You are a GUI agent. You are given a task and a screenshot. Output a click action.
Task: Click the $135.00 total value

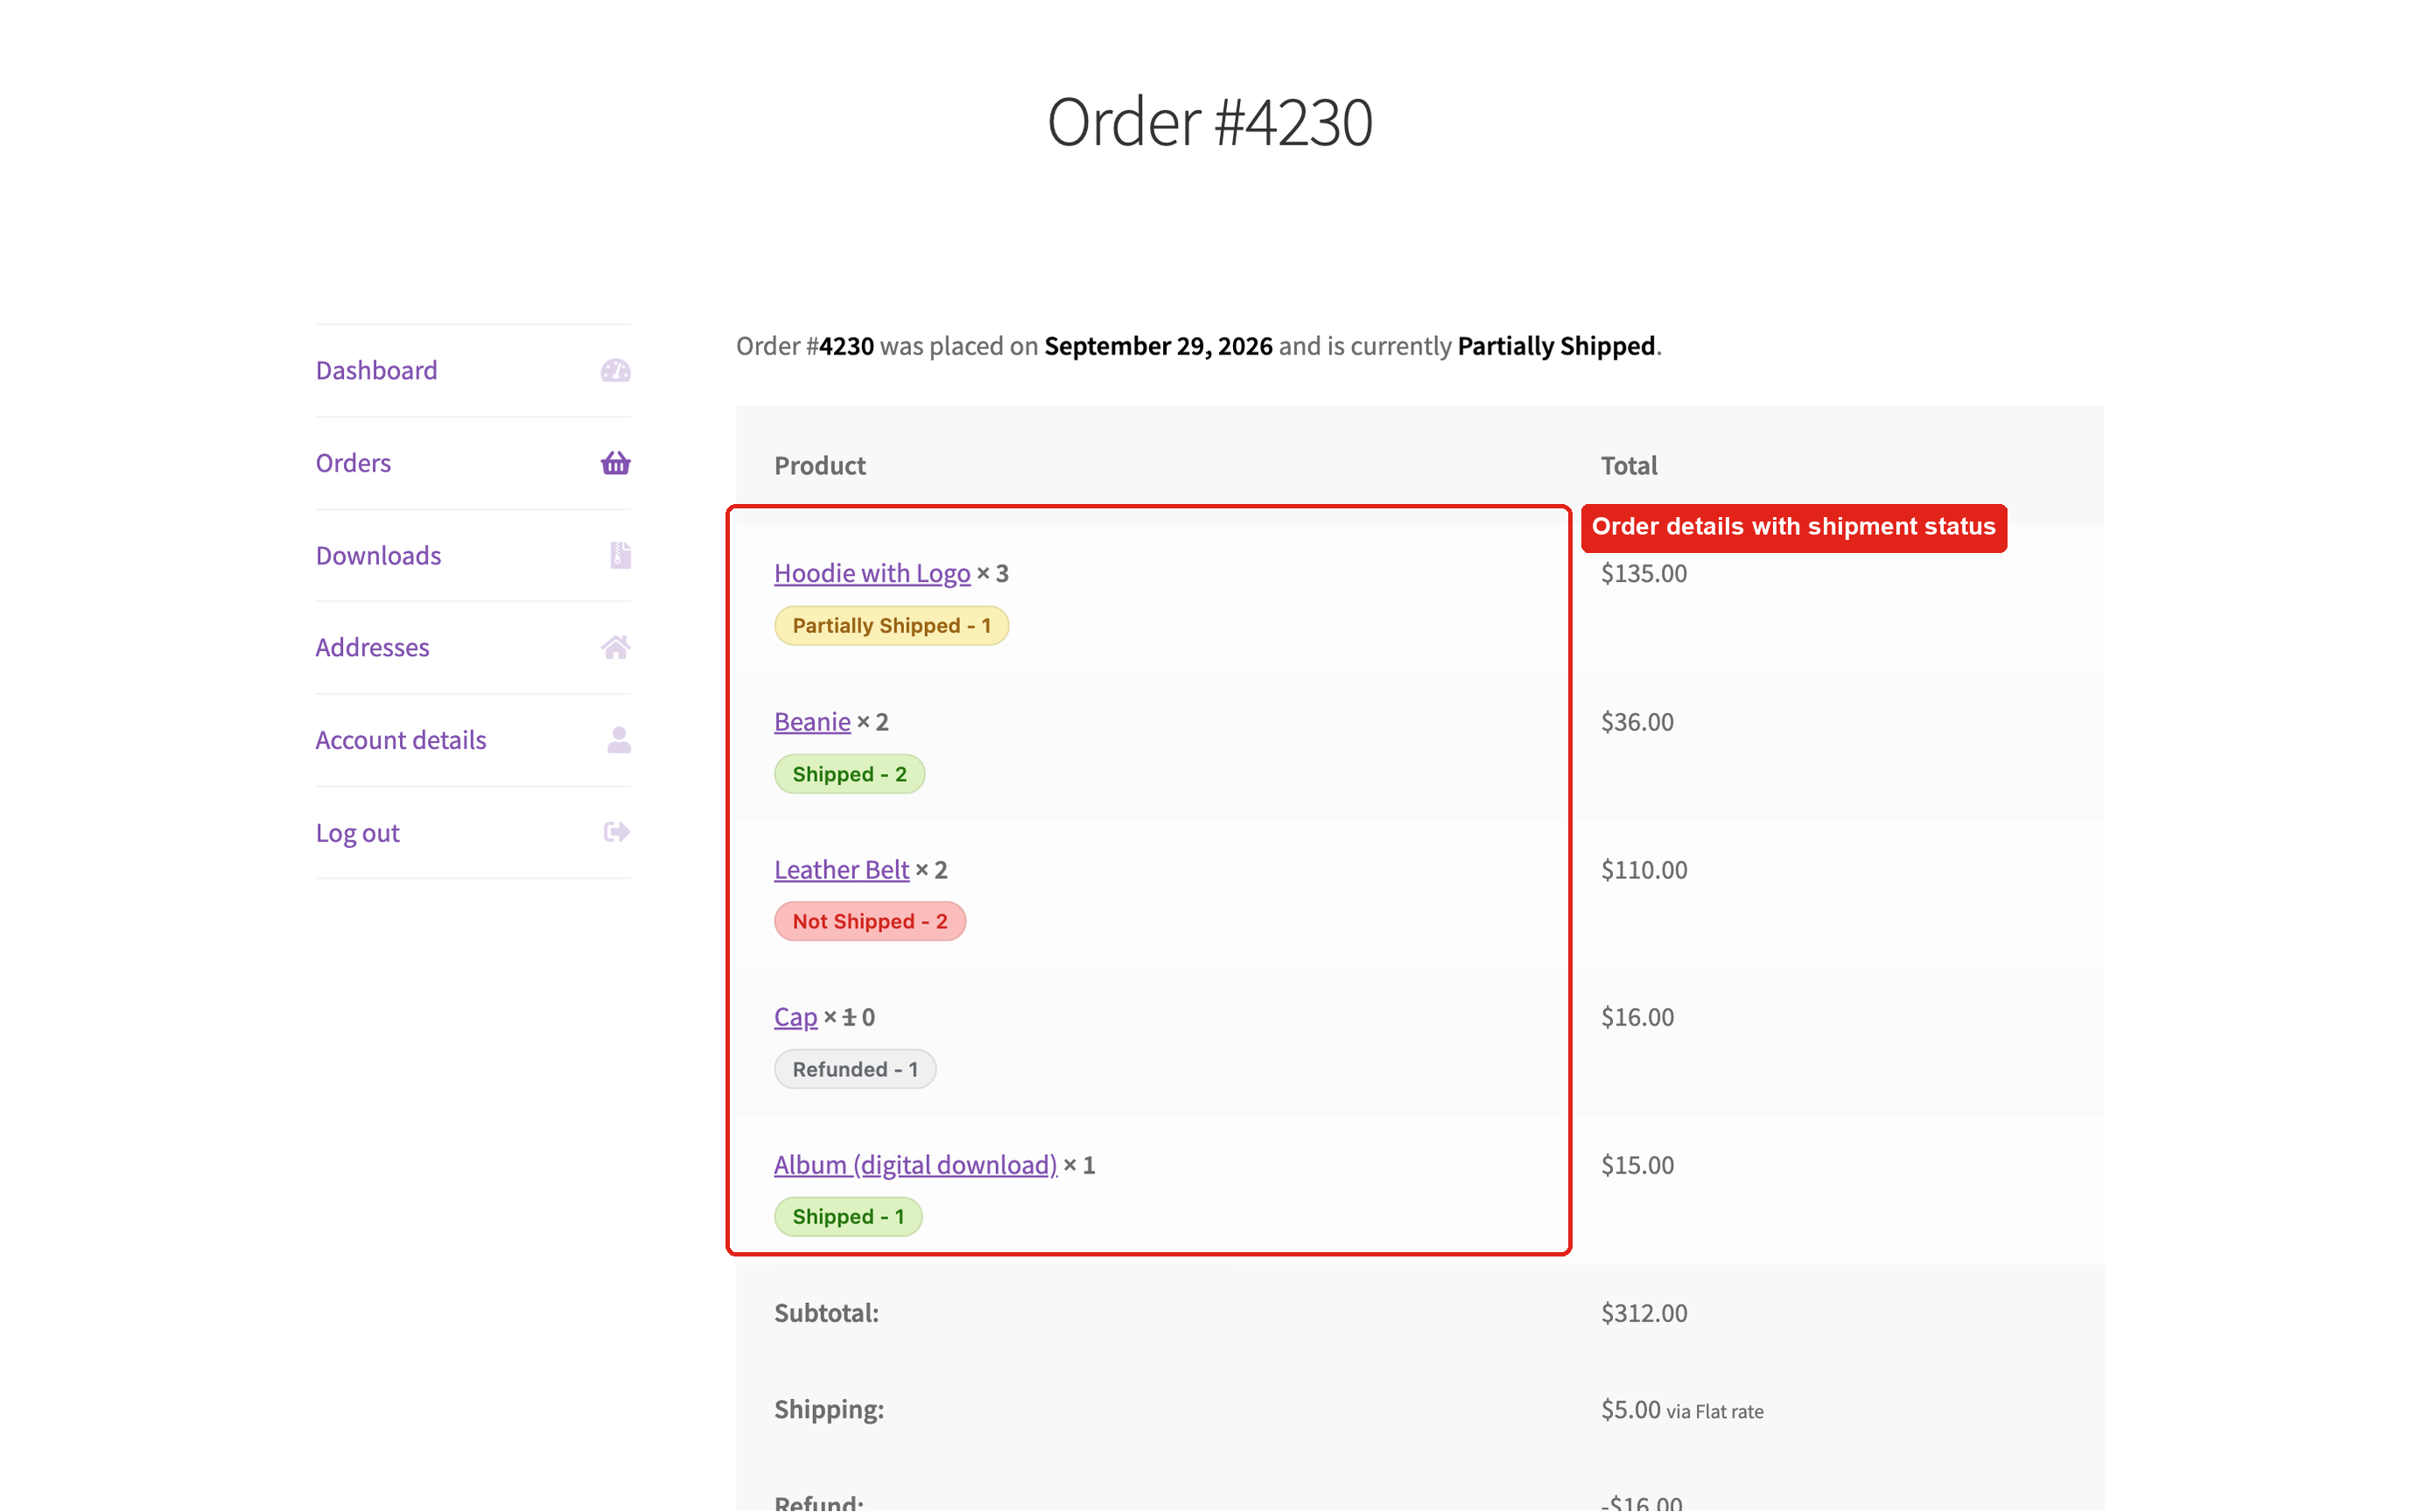point(1643,573)
